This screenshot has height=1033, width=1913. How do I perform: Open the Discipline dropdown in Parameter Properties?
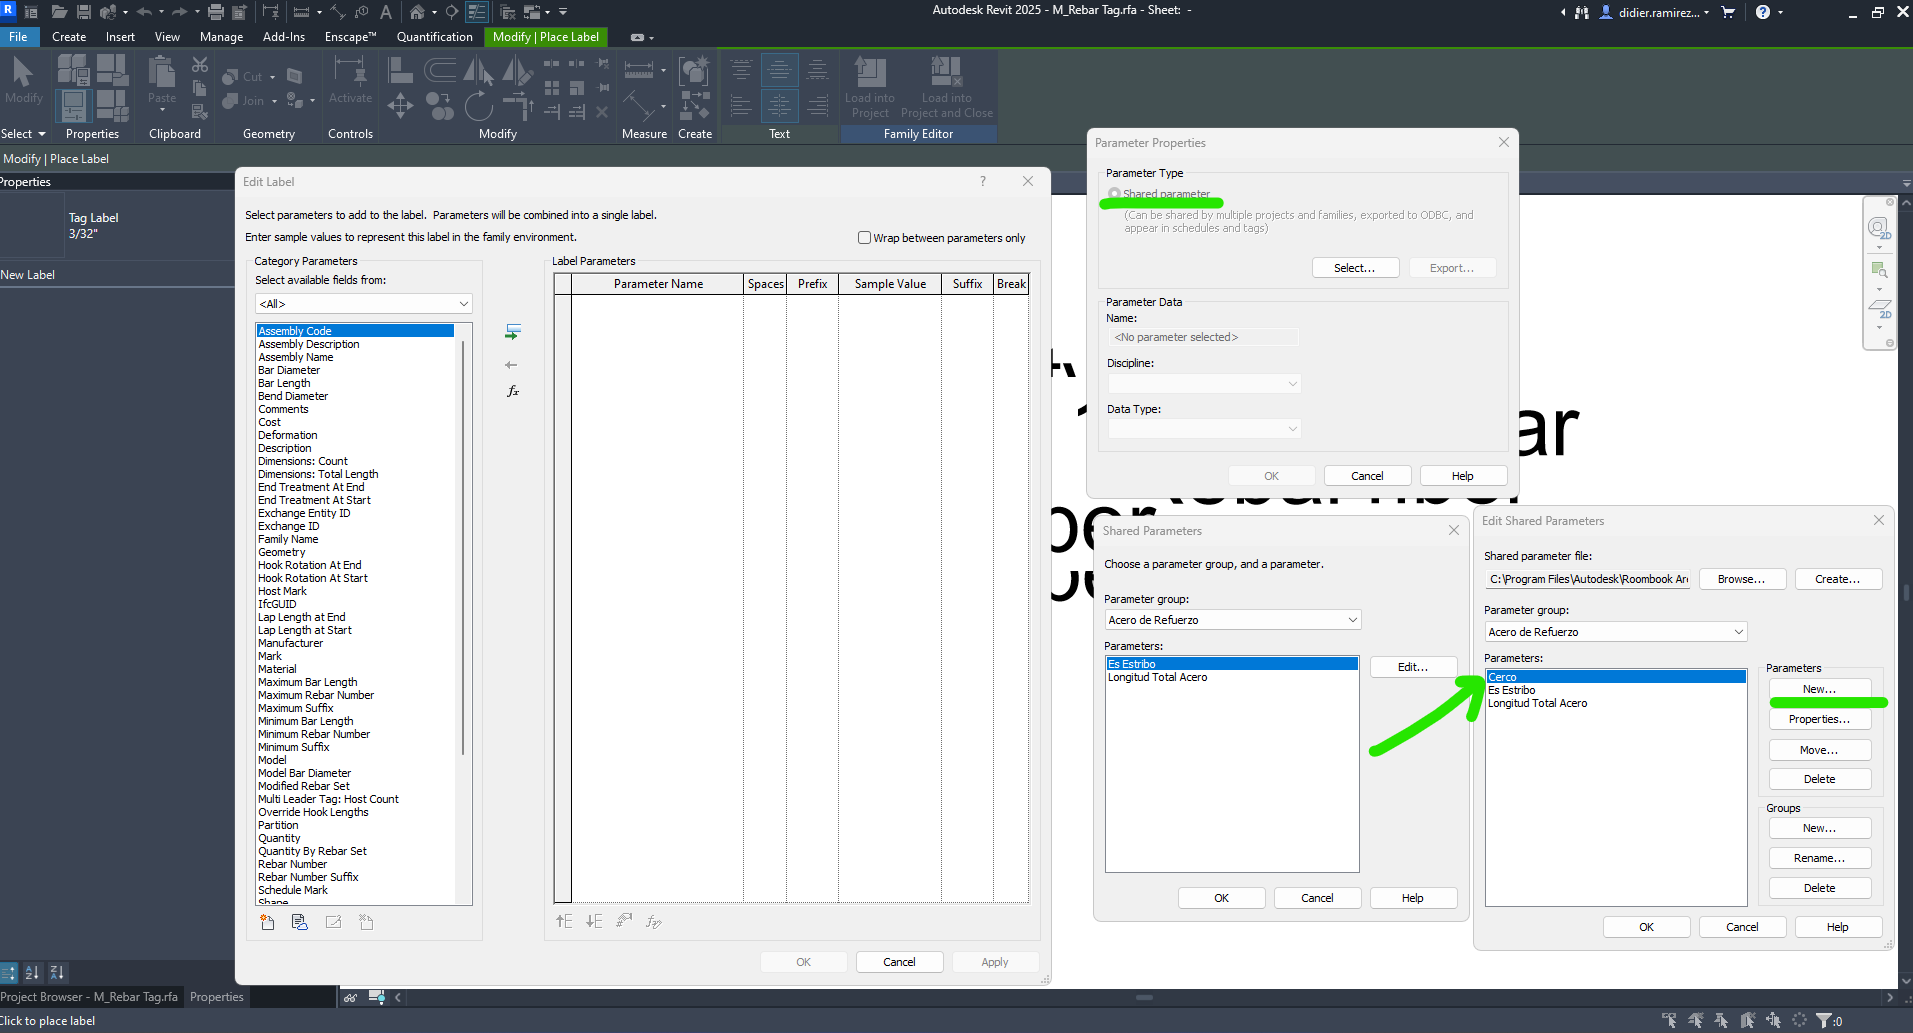[1203, 383]
